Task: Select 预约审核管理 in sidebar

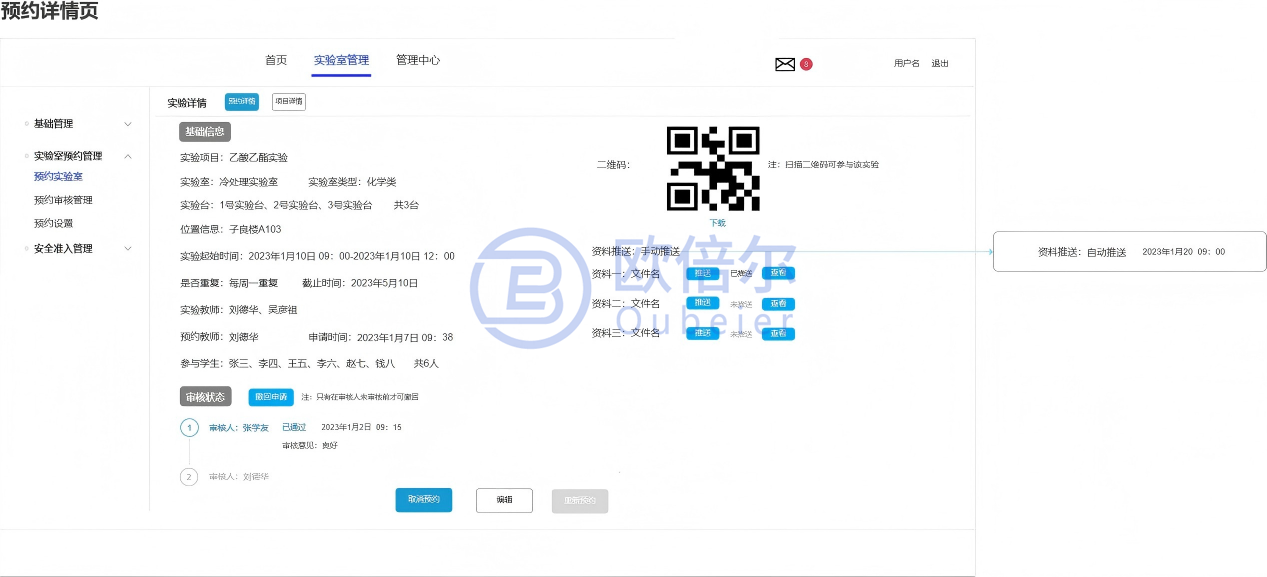Action: pos(63,200)
